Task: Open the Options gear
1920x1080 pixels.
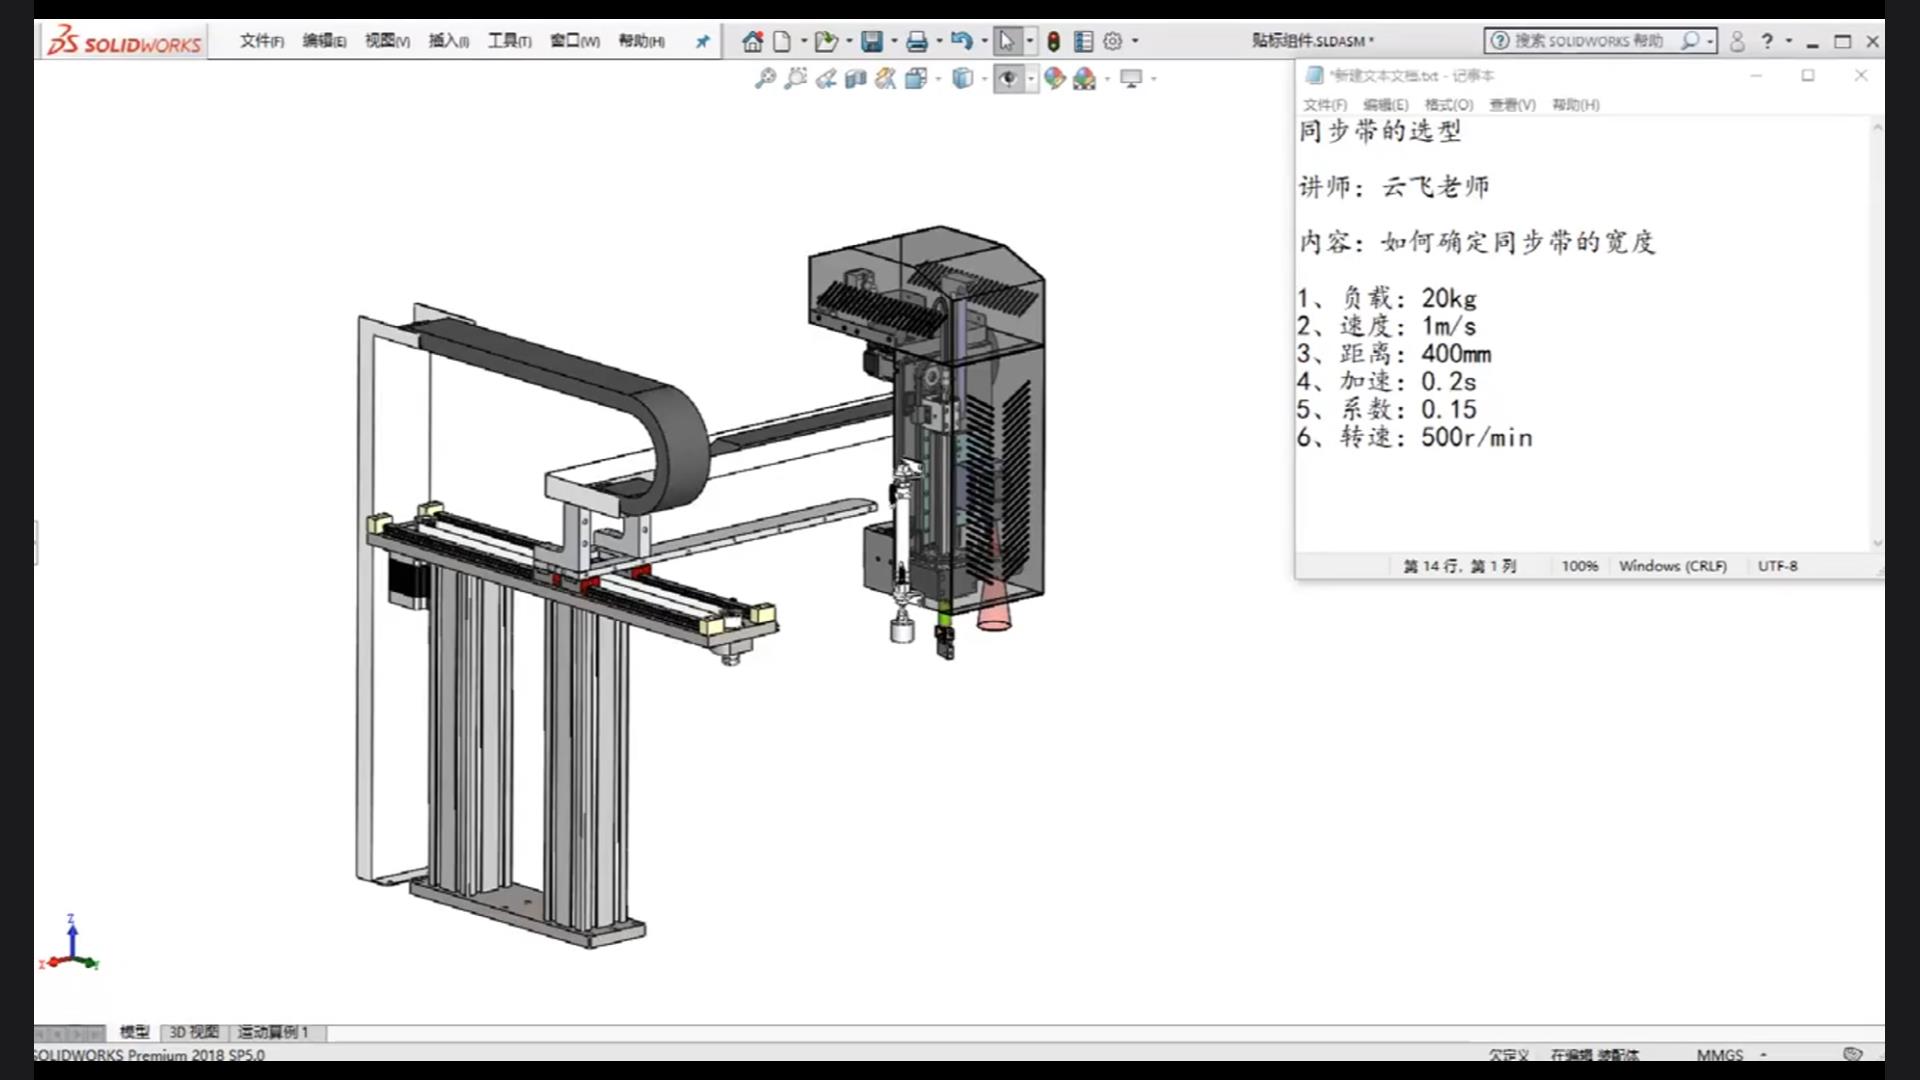Action: pos(1112,41)
